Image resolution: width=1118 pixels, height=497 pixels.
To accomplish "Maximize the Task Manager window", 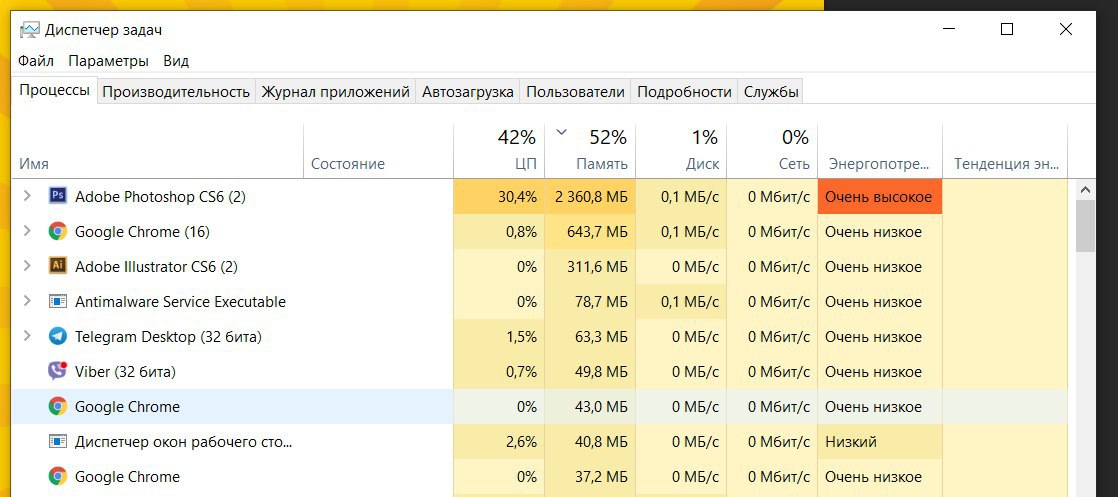I will click(1007, 29).
